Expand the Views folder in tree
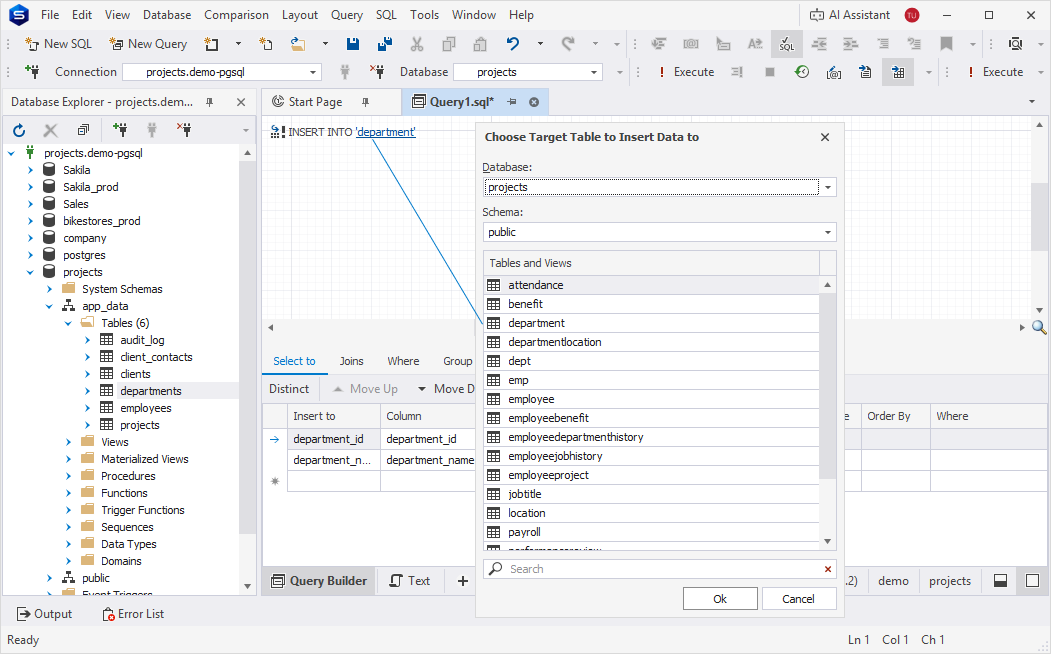Image resolution: width=1051 pixels, height=654 pixels. tap(68, 442)
